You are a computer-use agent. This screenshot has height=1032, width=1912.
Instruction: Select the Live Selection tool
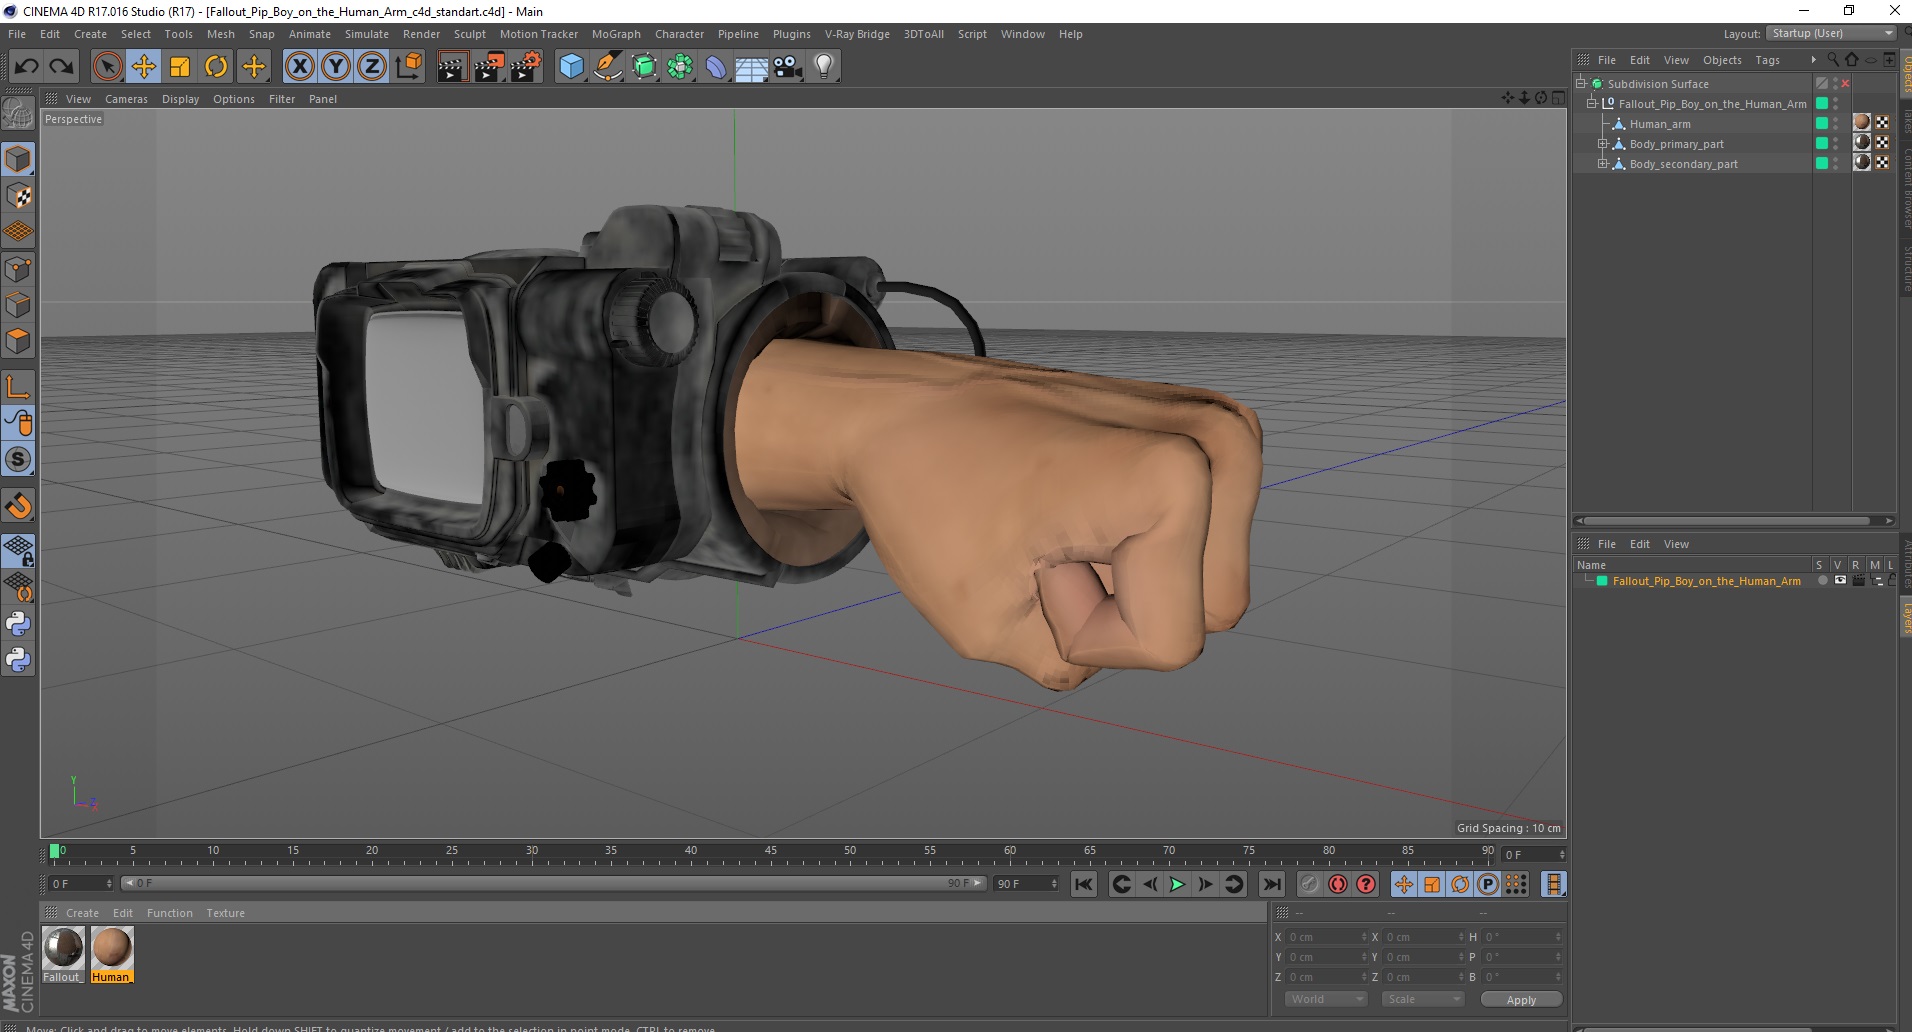coord(107,67)
